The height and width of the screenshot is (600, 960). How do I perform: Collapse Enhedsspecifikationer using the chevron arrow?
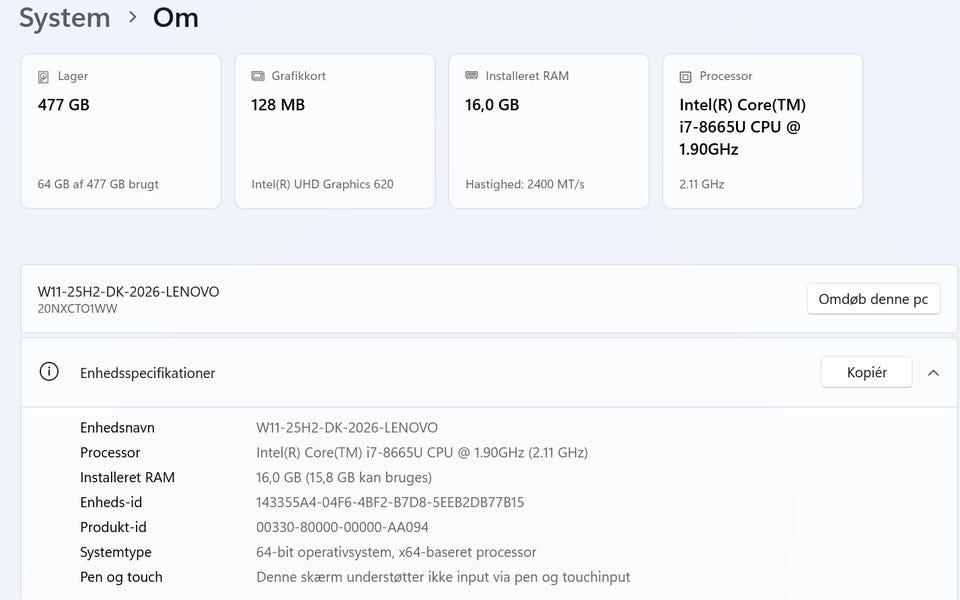click(933, 373)
